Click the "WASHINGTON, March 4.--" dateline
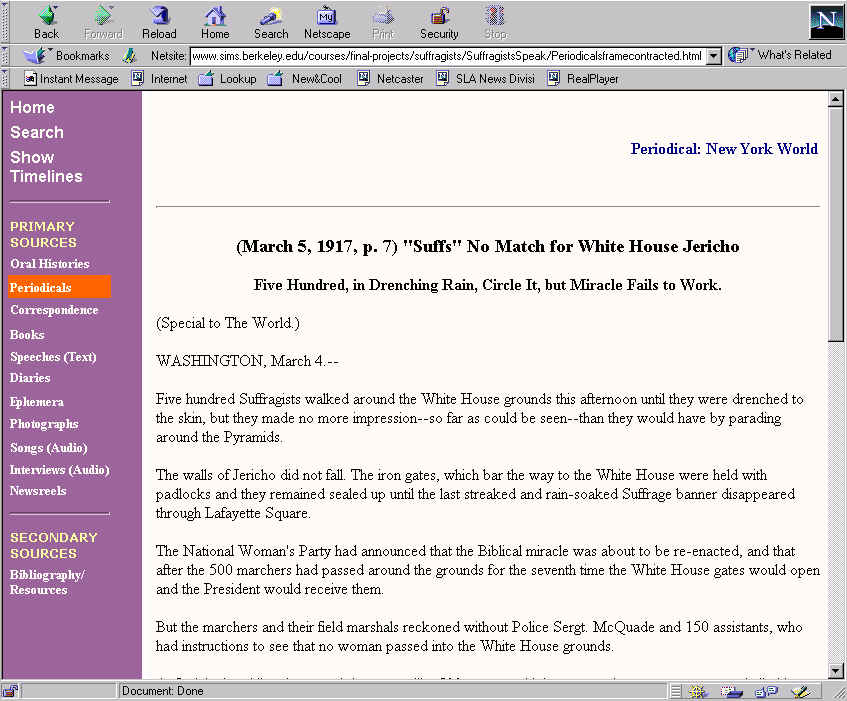 pos(247,361)
